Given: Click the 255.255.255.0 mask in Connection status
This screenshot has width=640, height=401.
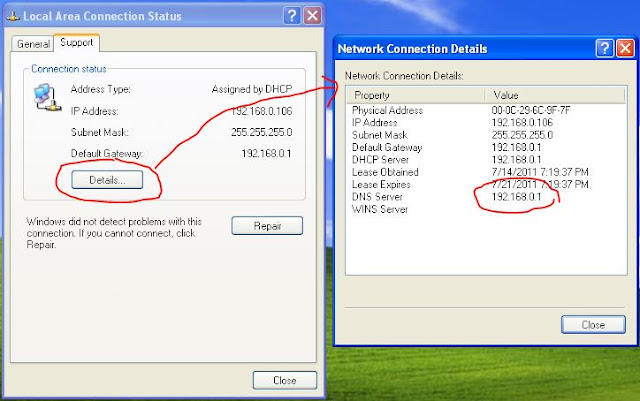Looking at the screenshot, I should [262, 132].
